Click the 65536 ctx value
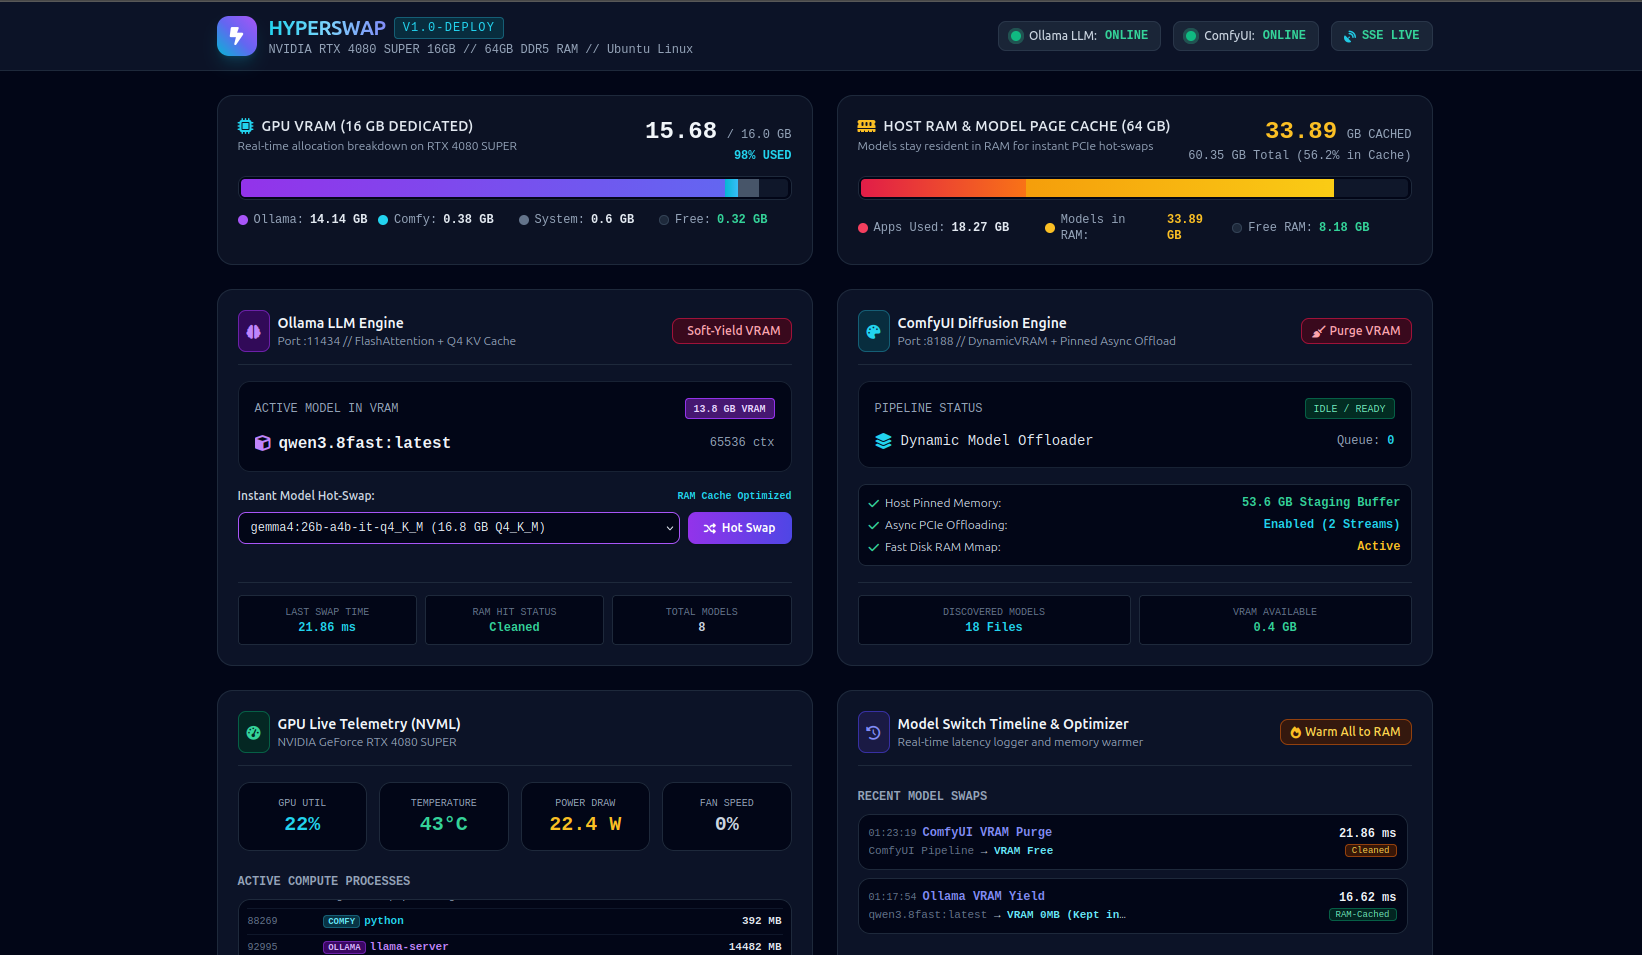The width and height of the screenshot is (1642, 955). click(x=742, y=442)
